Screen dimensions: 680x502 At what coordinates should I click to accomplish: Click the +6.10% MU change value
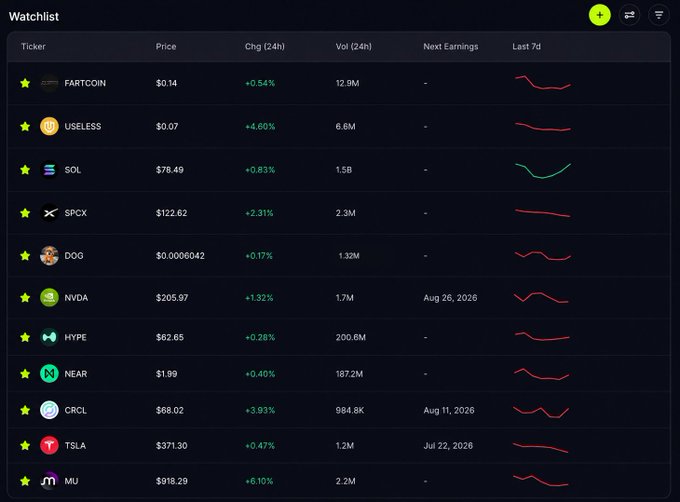click(259, 481)
